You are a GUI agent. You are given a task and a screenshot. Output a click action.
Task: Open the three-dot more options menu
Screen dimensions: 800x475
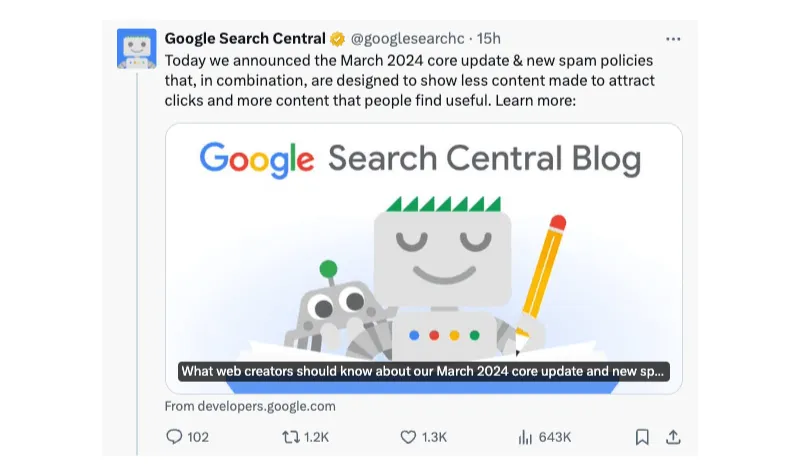673,39
